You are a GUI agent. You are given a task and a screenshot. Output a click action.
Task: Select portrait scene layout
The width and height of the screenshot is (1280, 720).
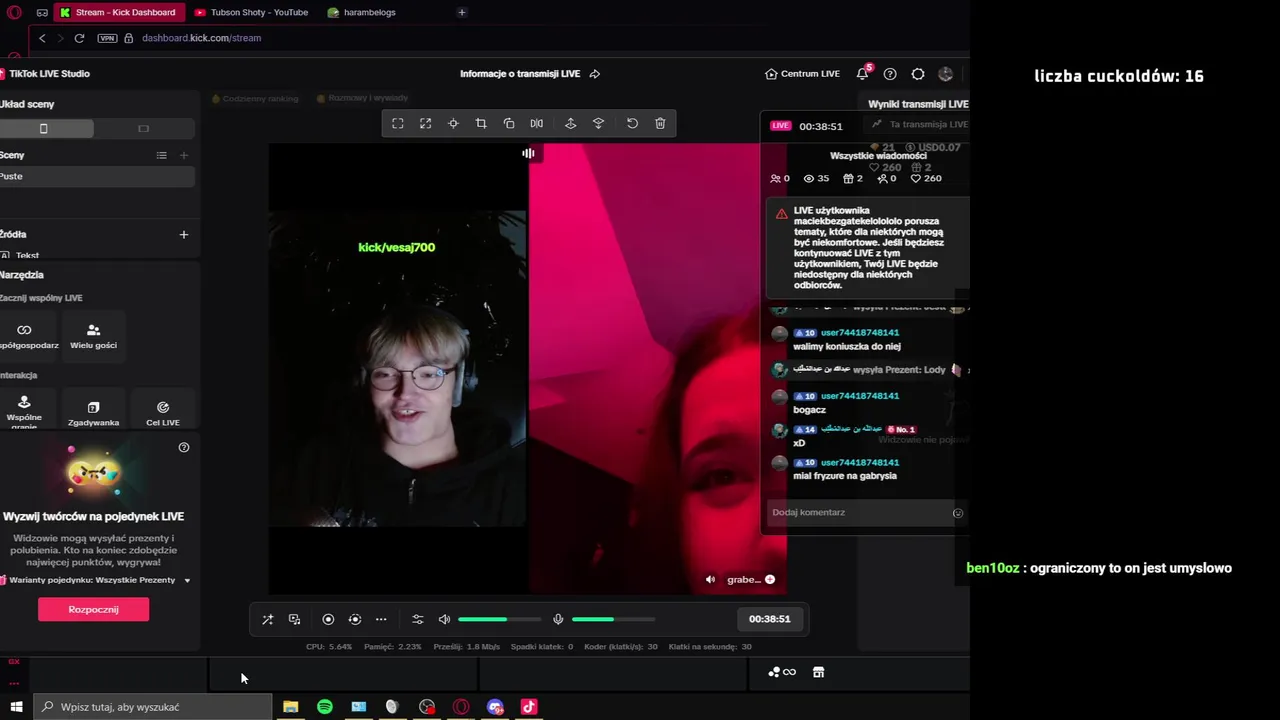coord(43,128)
